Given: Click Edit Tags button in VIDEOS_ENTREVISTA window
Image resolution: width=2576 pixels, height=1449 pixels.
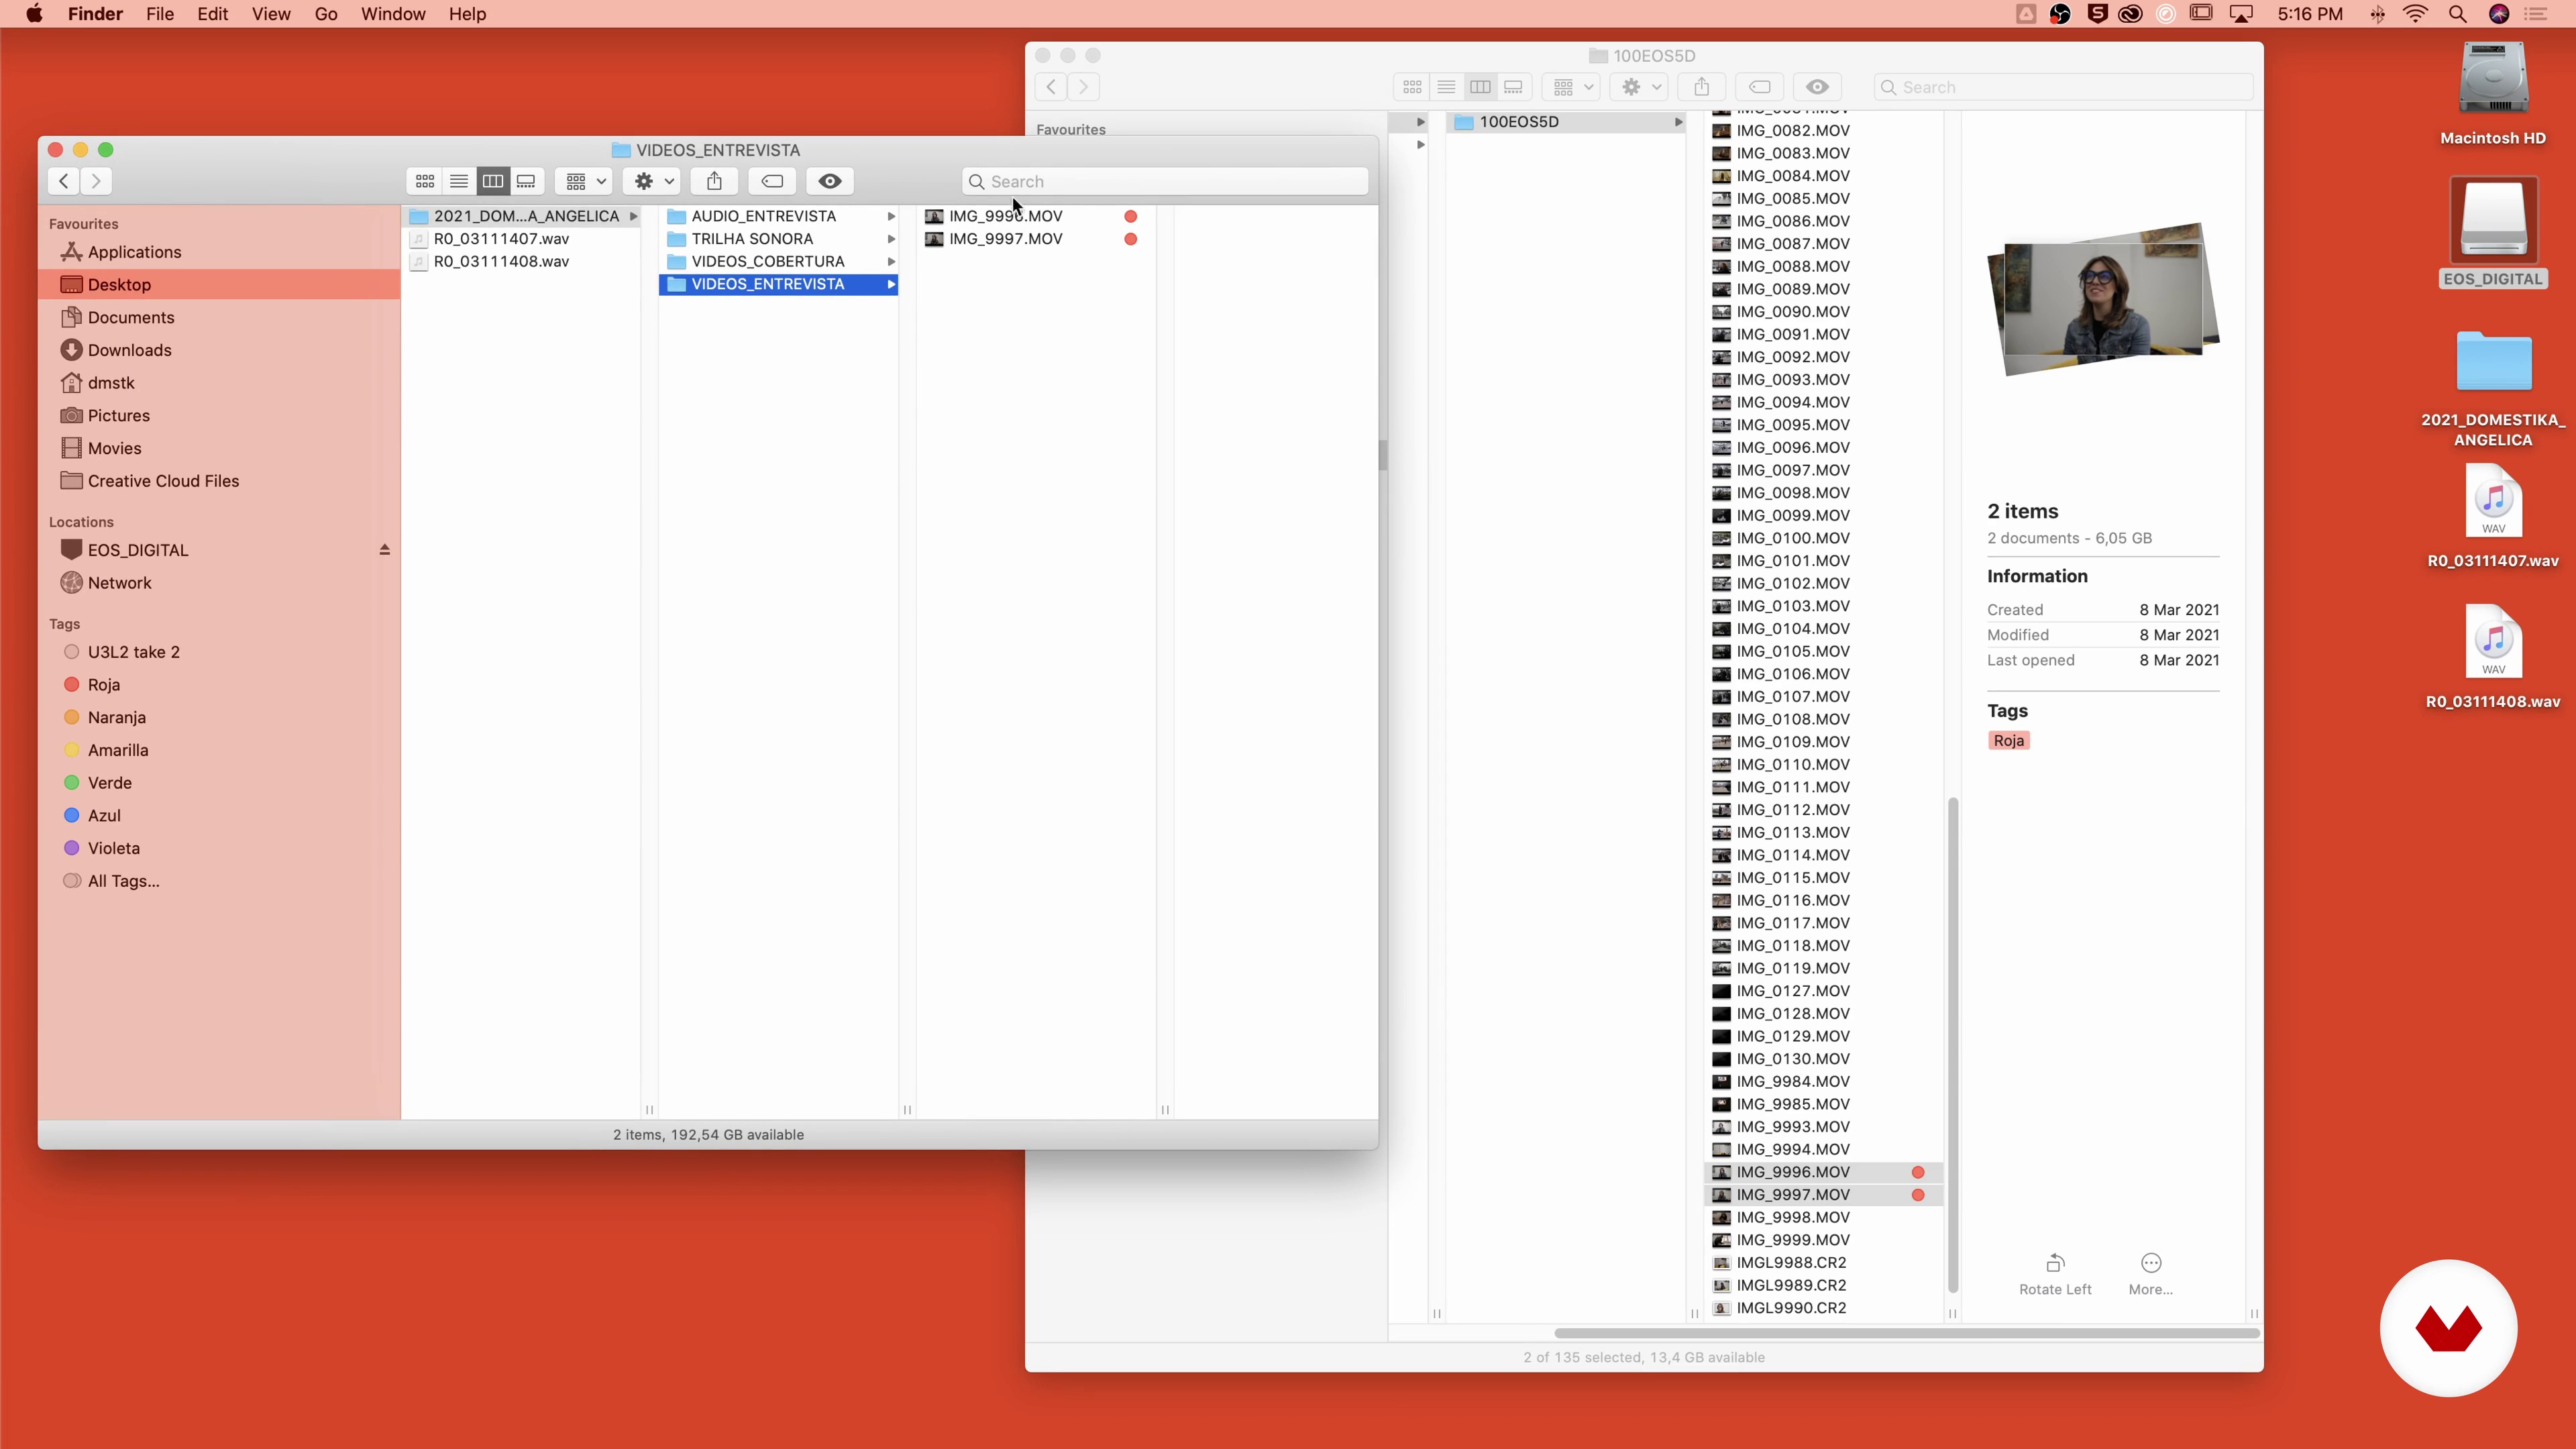Looking at the screenshot, I should [772, 181].
